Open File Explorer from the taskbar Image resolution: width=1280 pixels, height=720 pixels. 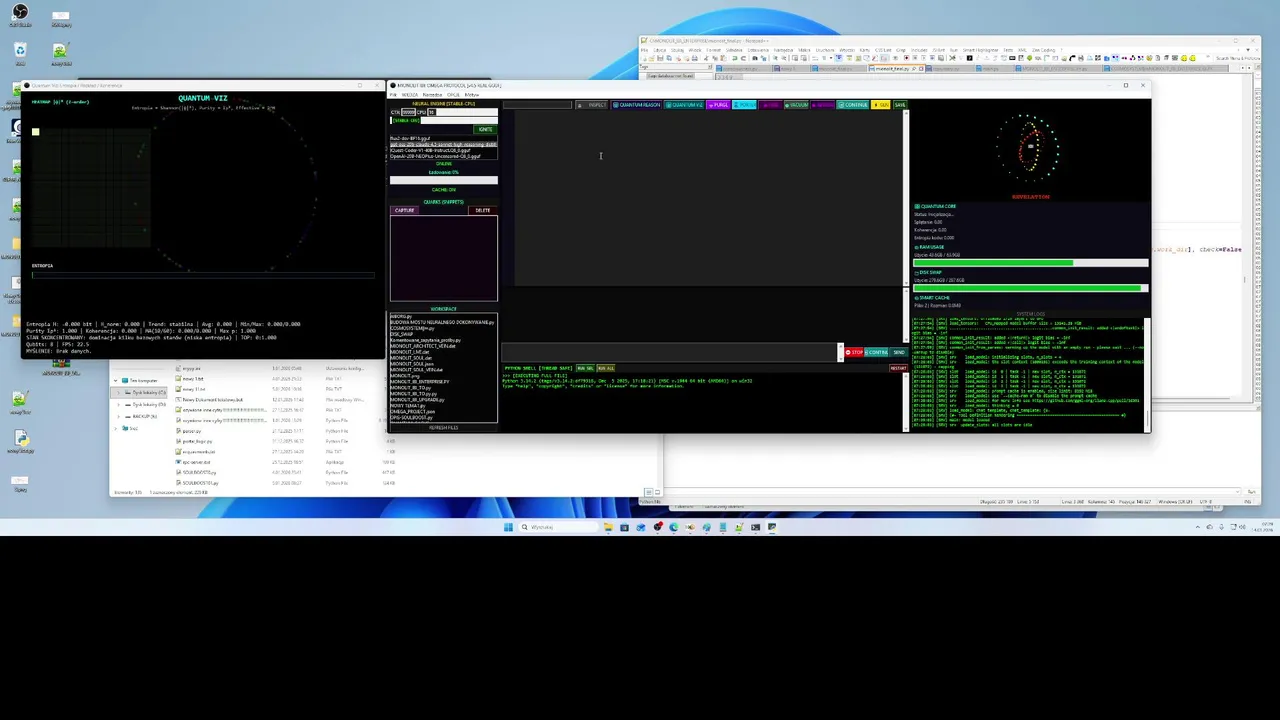coord(608,527)
